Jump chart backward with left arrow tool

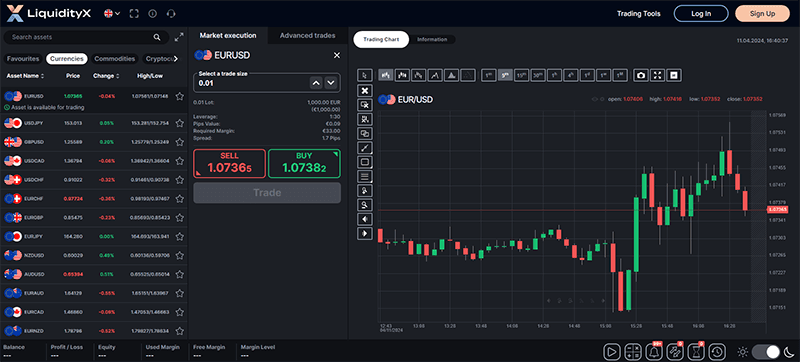(x=364, y=219)
